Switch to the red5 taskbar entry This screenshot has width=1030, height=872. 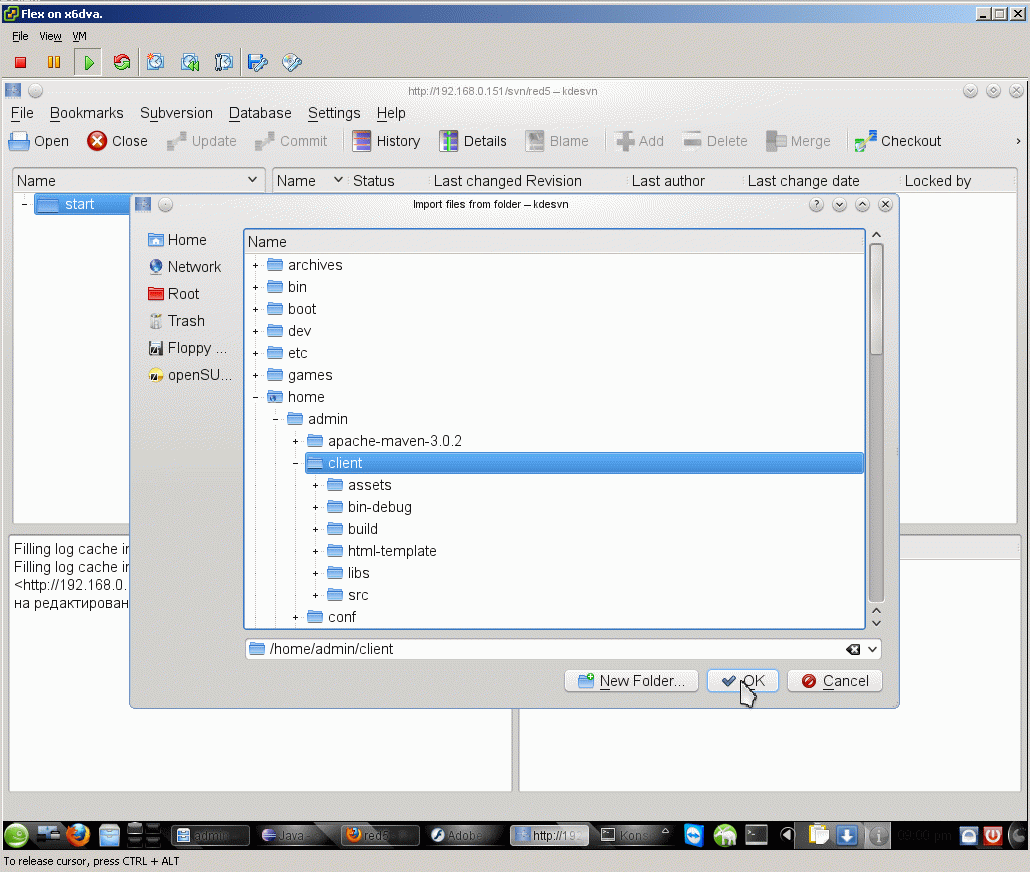(x=380, y=835)
